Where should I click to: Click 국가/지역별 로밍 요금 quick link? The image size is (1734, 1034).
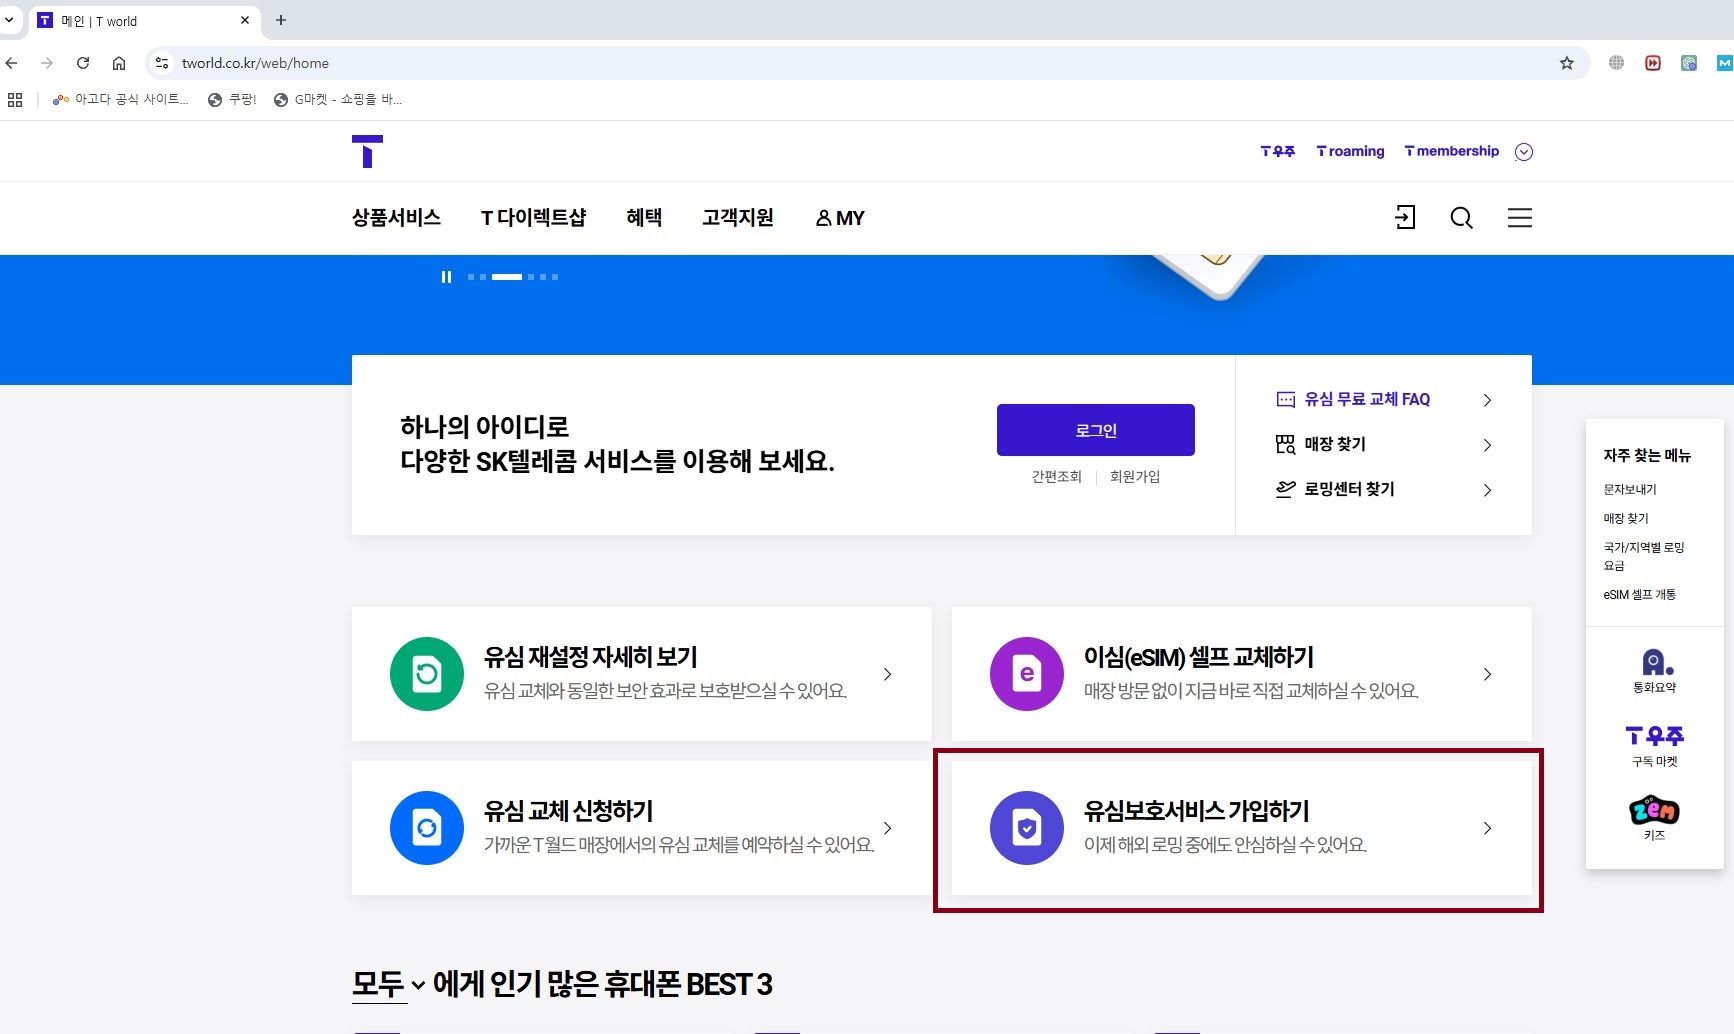point(1644,556)
